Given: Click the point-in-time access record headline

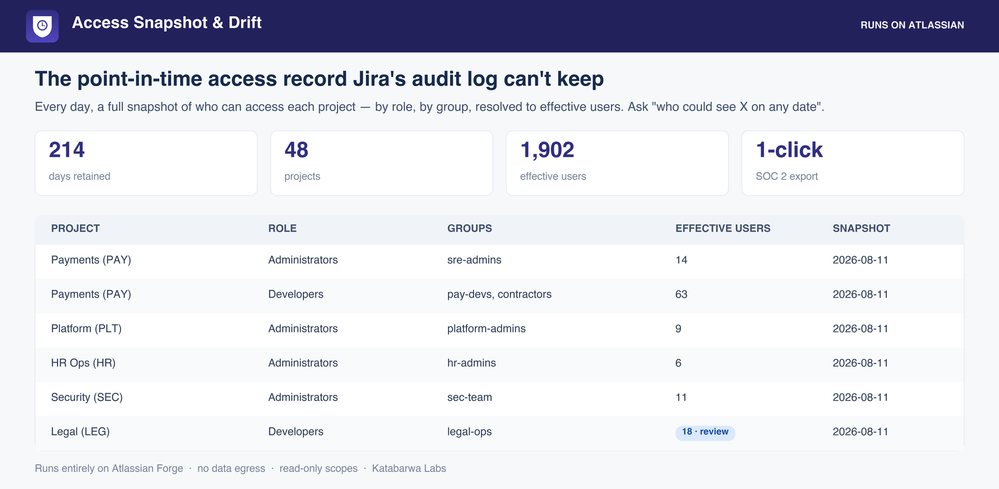Looking at the screenshot, I should pos(319,80).
